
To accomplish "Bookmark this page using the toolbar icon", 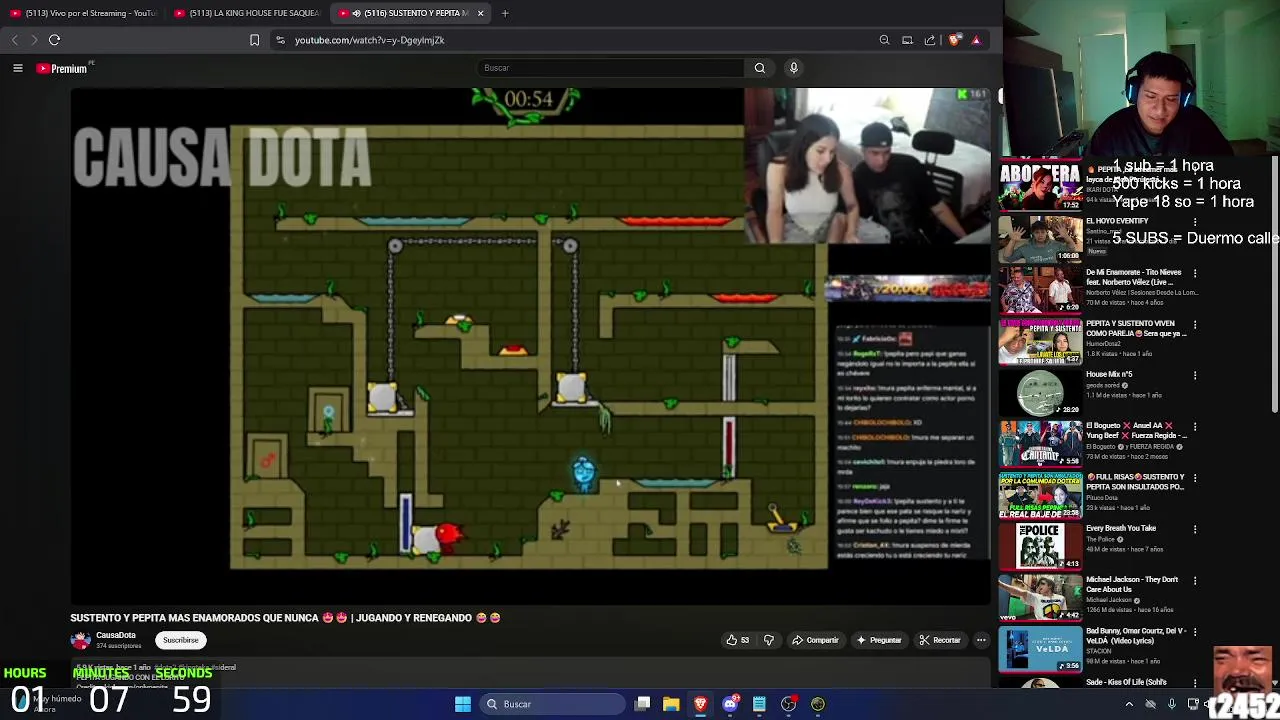I will coord(254,40).
